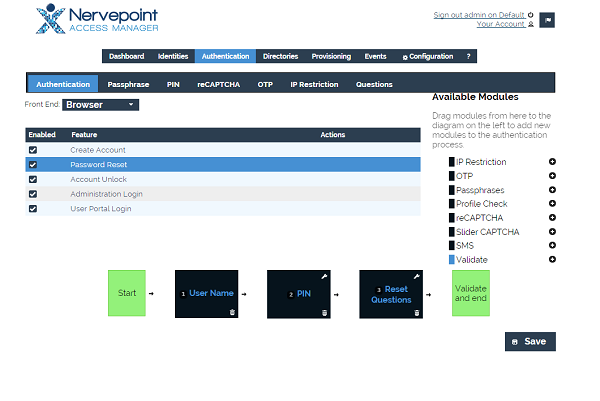Switch to the reCAPTCHA tab
Image resolution: width=600 pixels, height=401 pixels.
click(218, 85)
